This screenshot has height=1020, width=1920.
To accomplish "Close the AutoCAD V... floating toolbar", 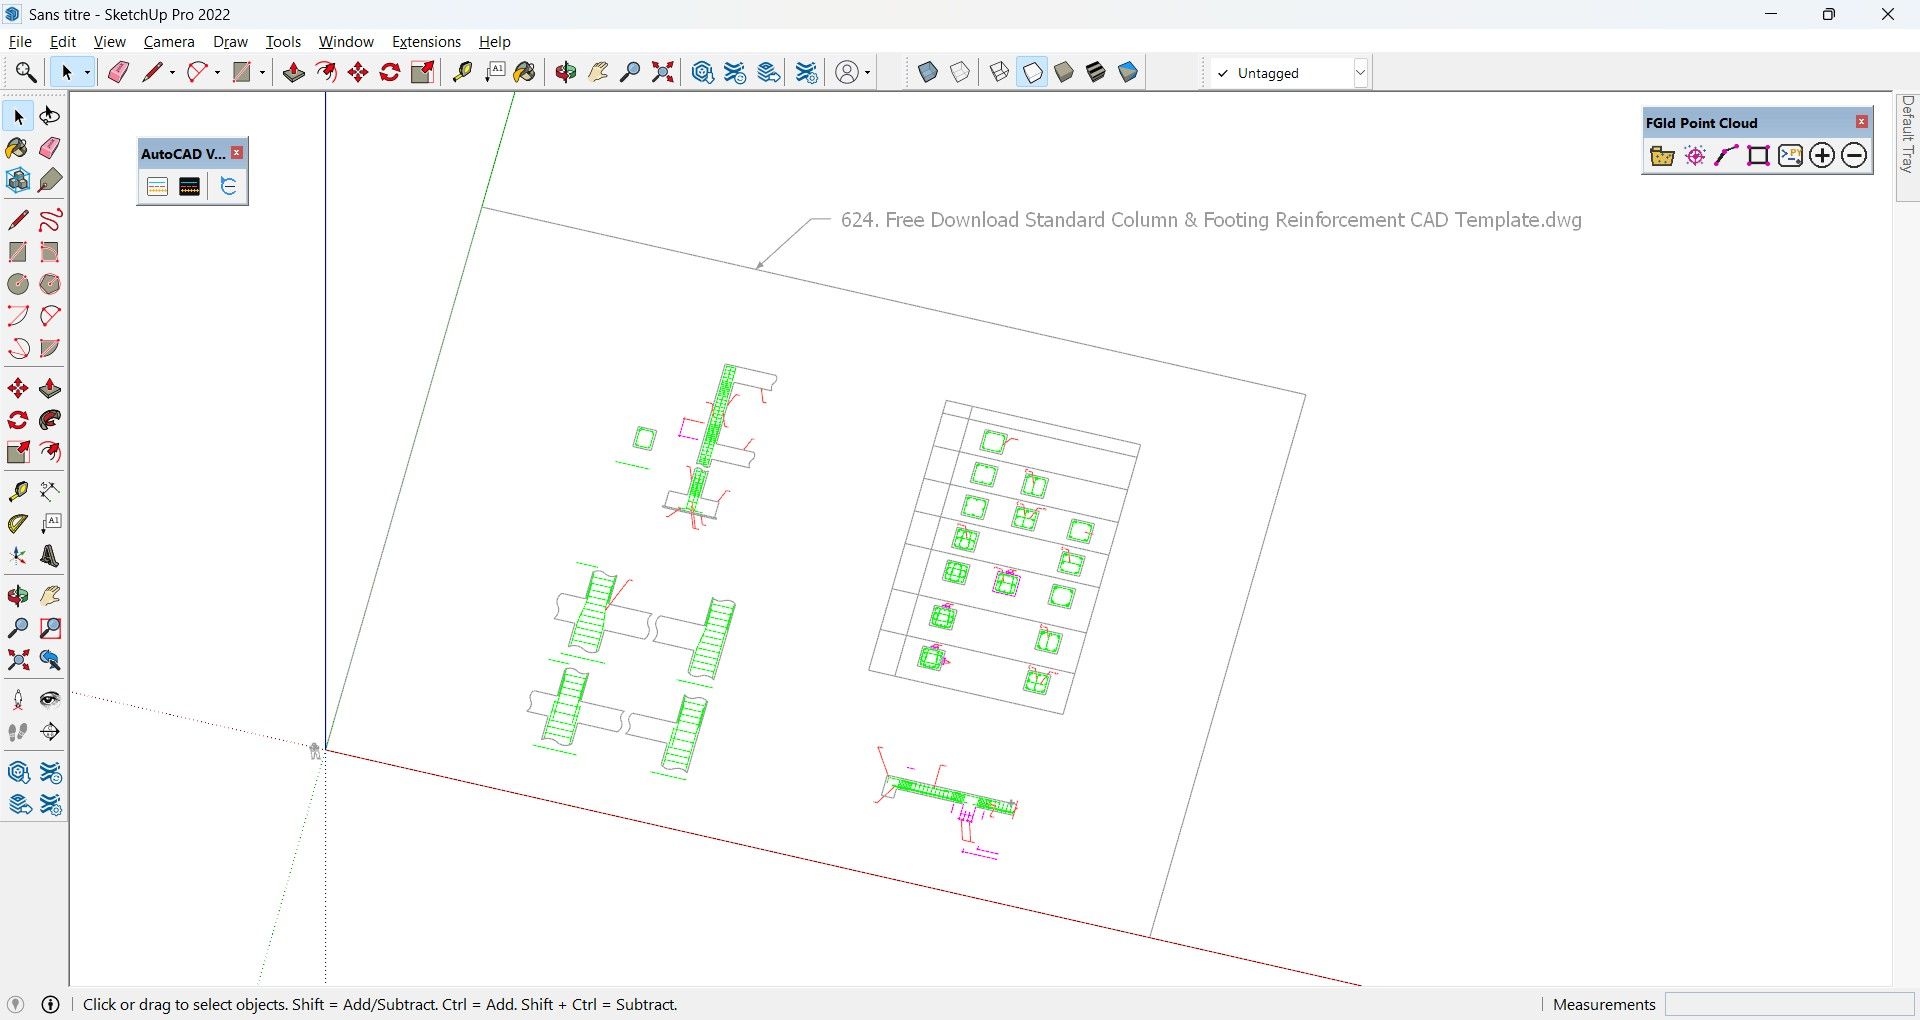I will [237, 153].
